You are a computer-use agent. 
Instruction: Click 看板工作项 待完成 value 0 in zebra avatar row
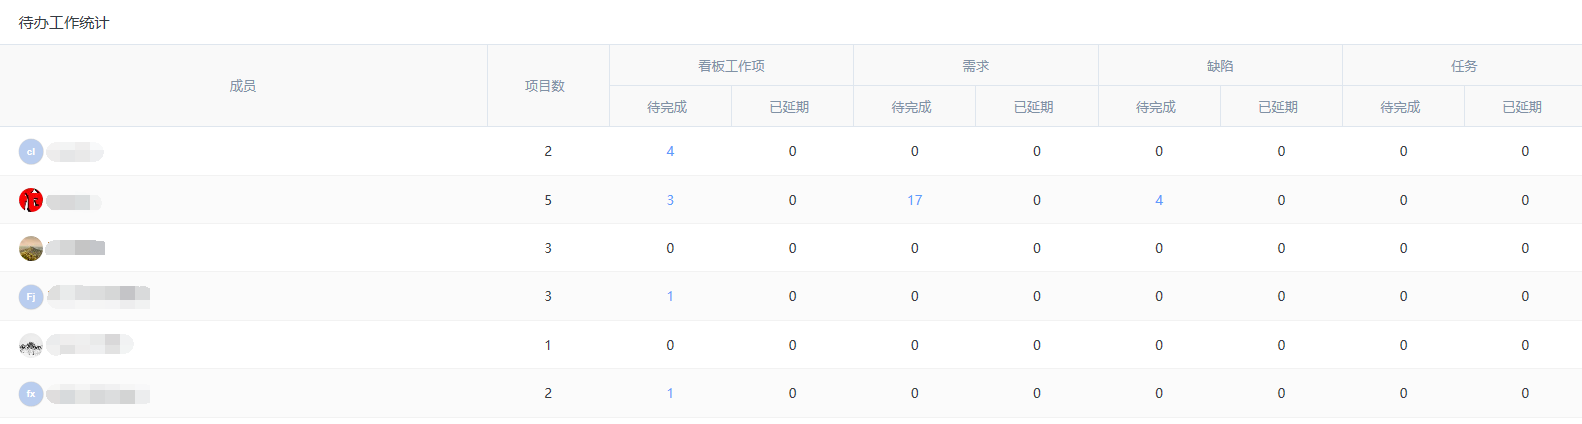670,345
